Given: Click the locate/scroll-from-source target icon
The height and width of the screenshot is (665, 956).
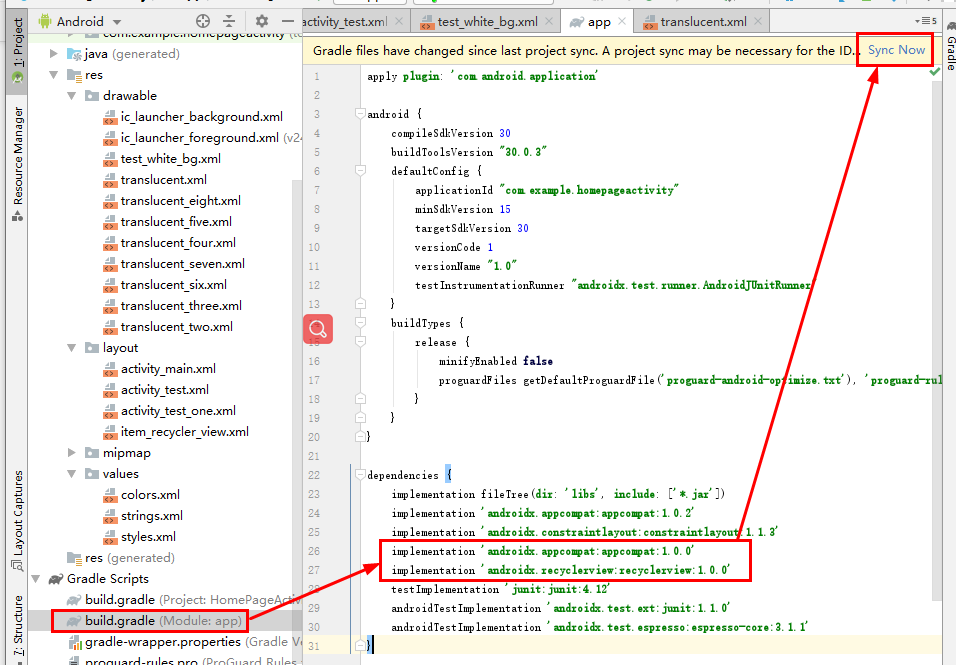Looking at the screenshot, I should point(203,21).
